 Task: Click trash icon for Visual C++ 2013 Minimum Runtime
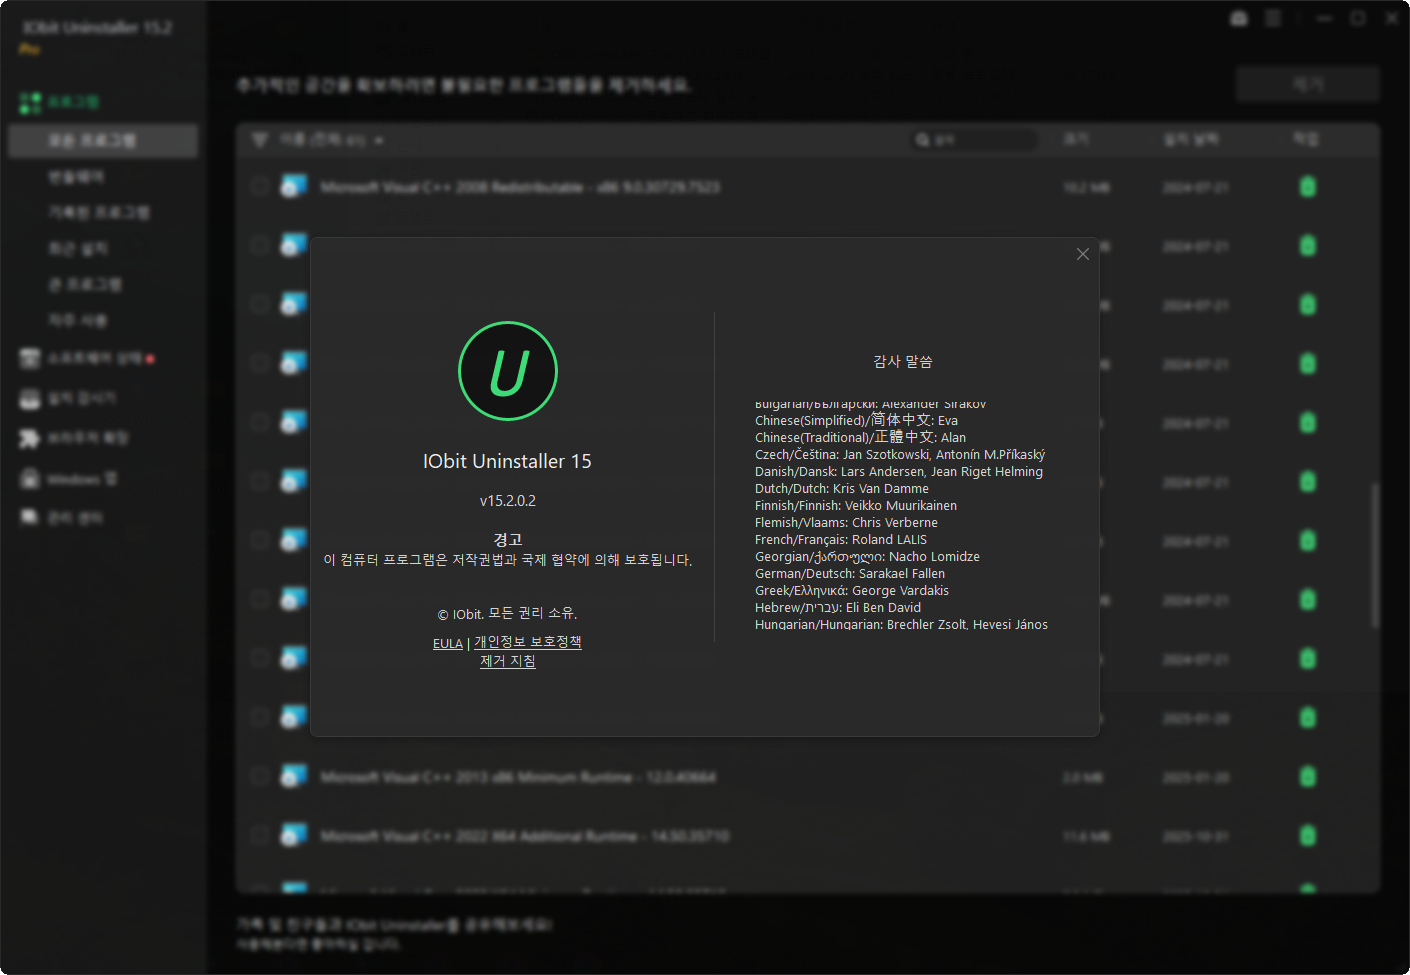click(1308, 777)
